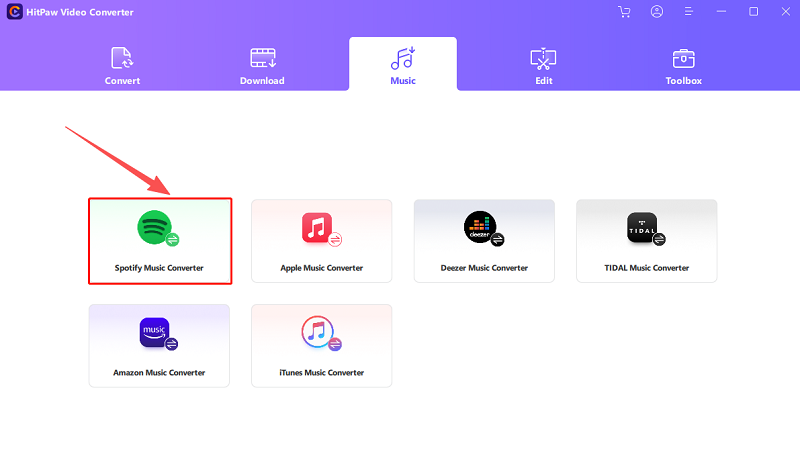
Task: Open the user account profile icon
Action: 657,12
